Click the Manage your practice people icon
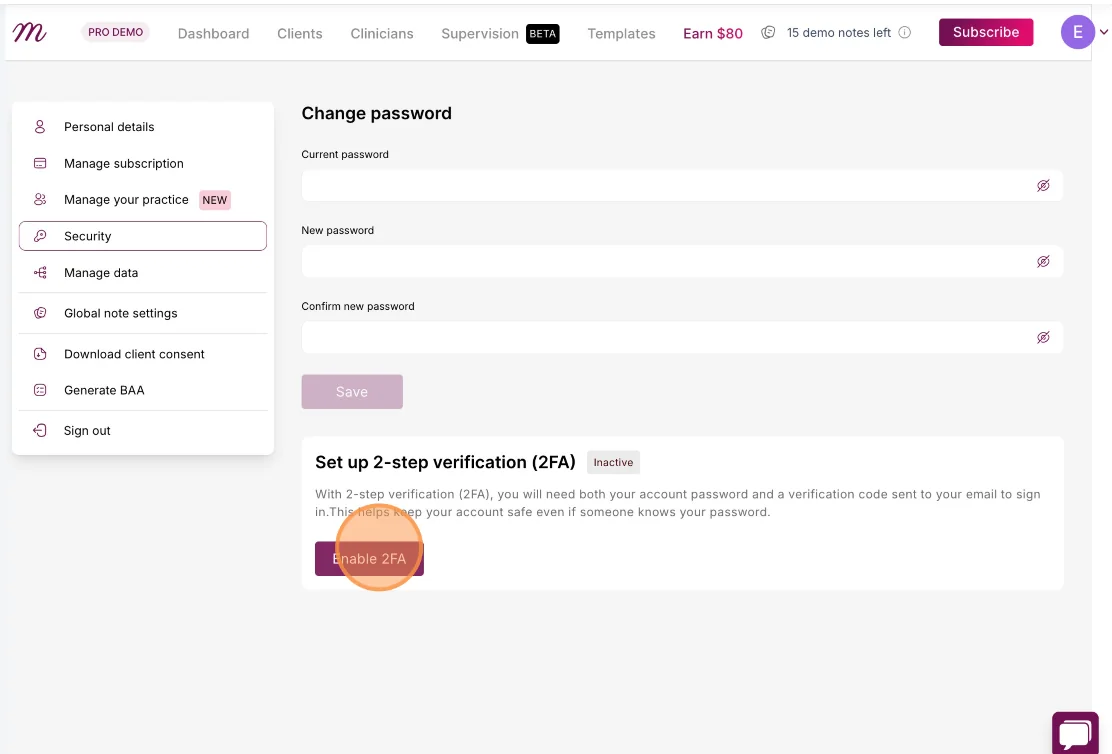This screenshot has width=1112, height=754. pos(40,199)
